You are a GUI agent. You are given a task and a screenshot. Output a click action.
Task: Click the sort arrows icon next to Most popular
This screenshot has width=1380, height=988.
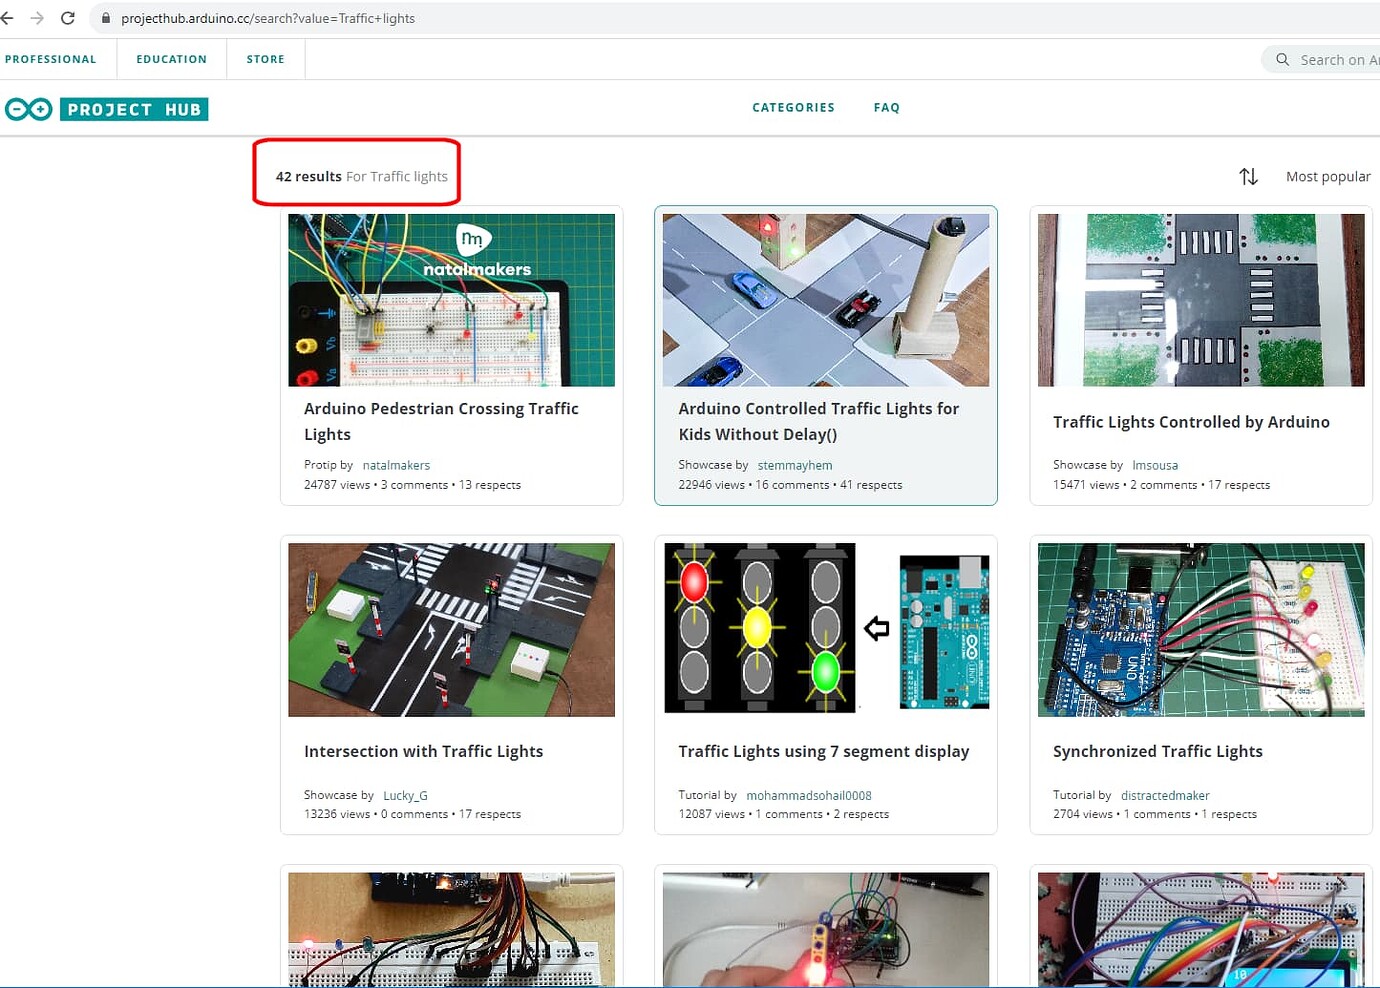1248,176
